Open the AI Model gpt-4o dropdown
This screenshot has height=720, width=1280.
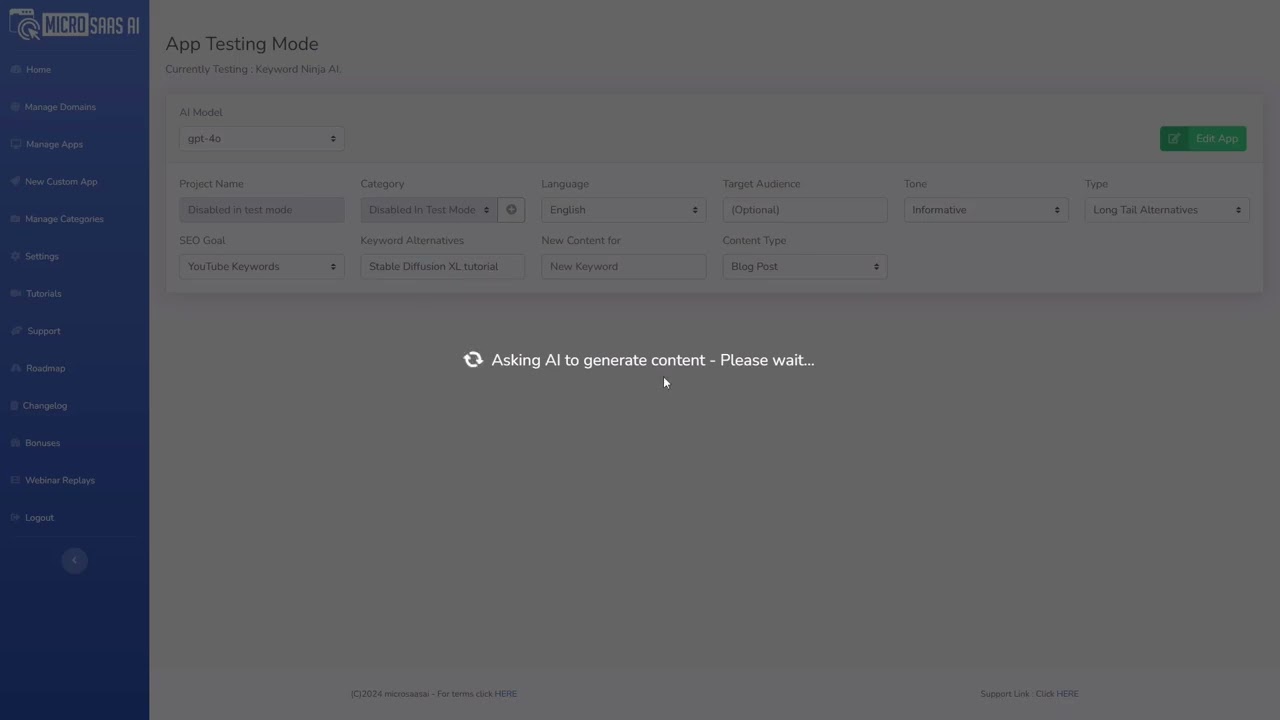coord(262,139)
